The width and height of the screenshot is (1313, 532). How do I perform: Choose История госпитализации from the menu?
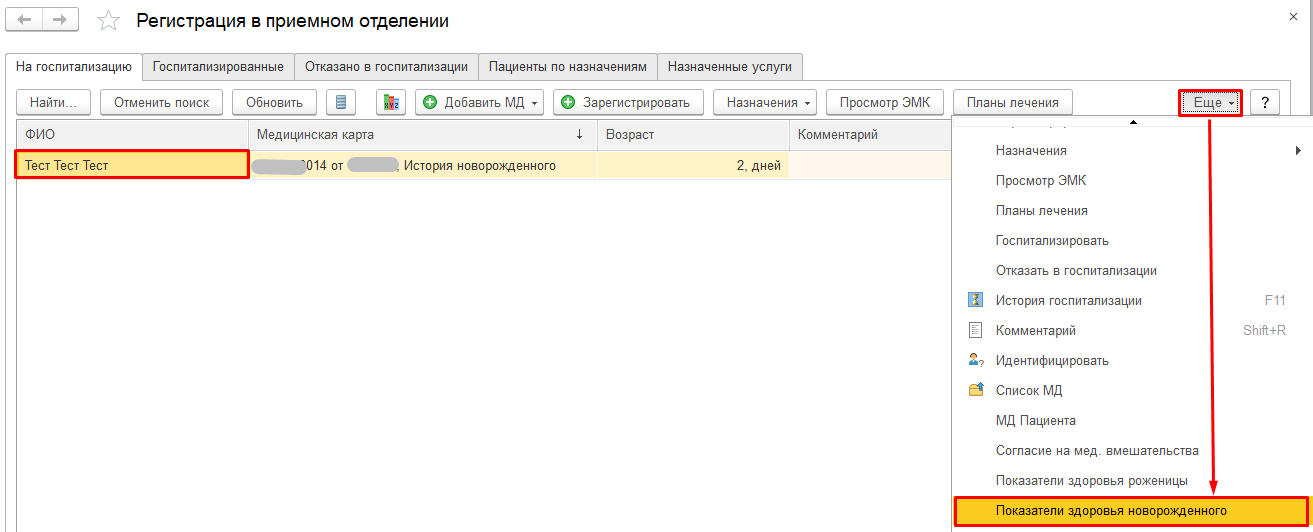[1068, 300]
